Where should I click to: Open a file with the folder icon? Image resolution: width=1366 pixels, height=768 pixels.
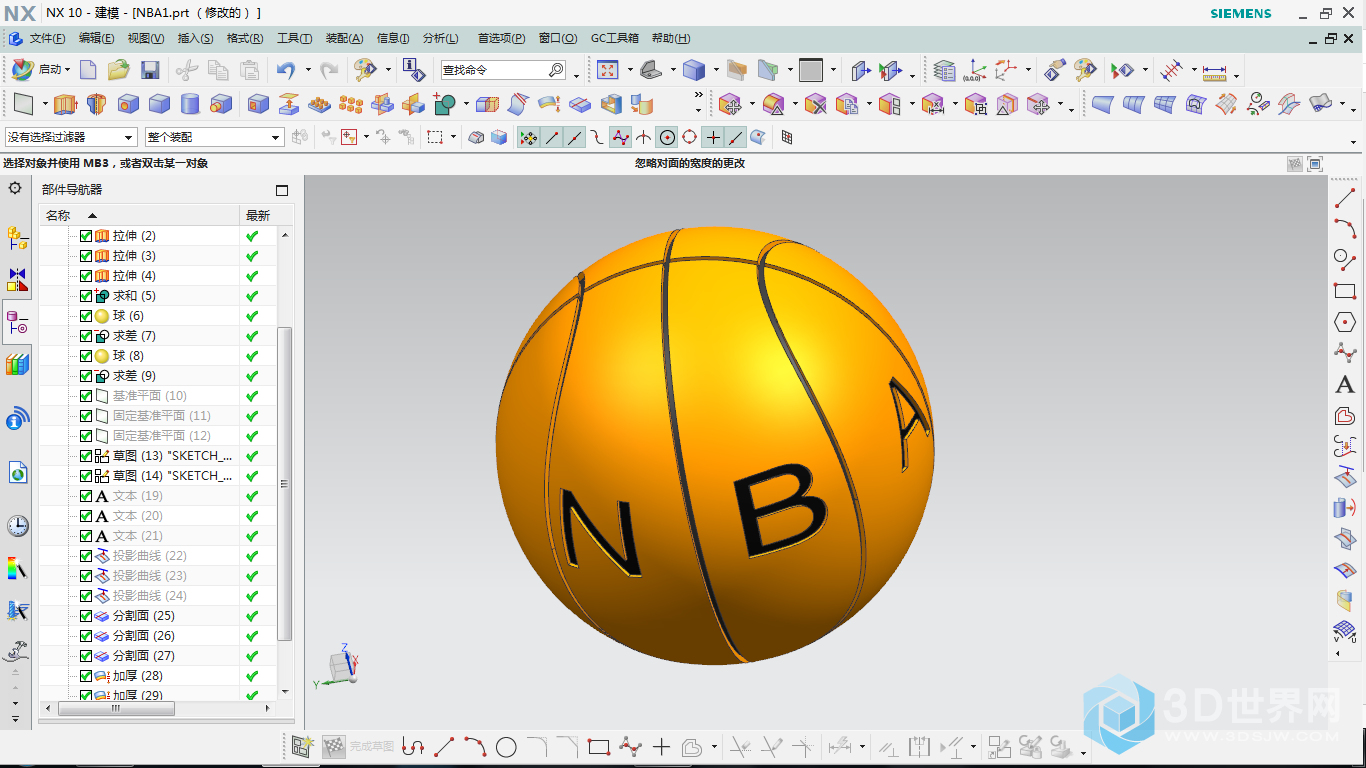coord(119,70)
